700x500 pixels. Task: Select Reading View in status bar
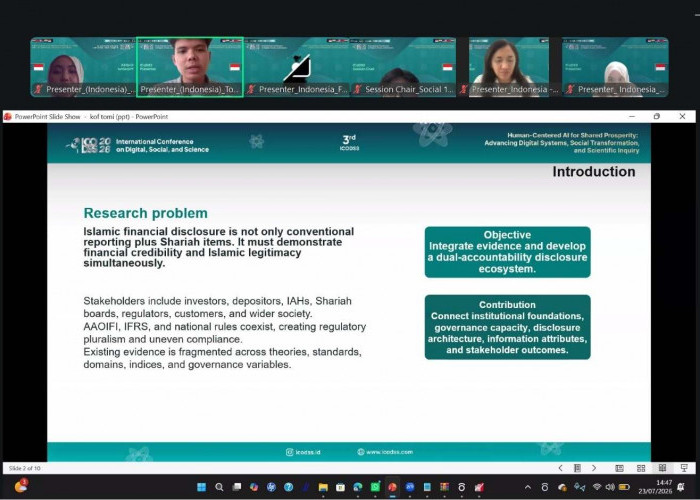pyautogui.click(x=662, y=468)
